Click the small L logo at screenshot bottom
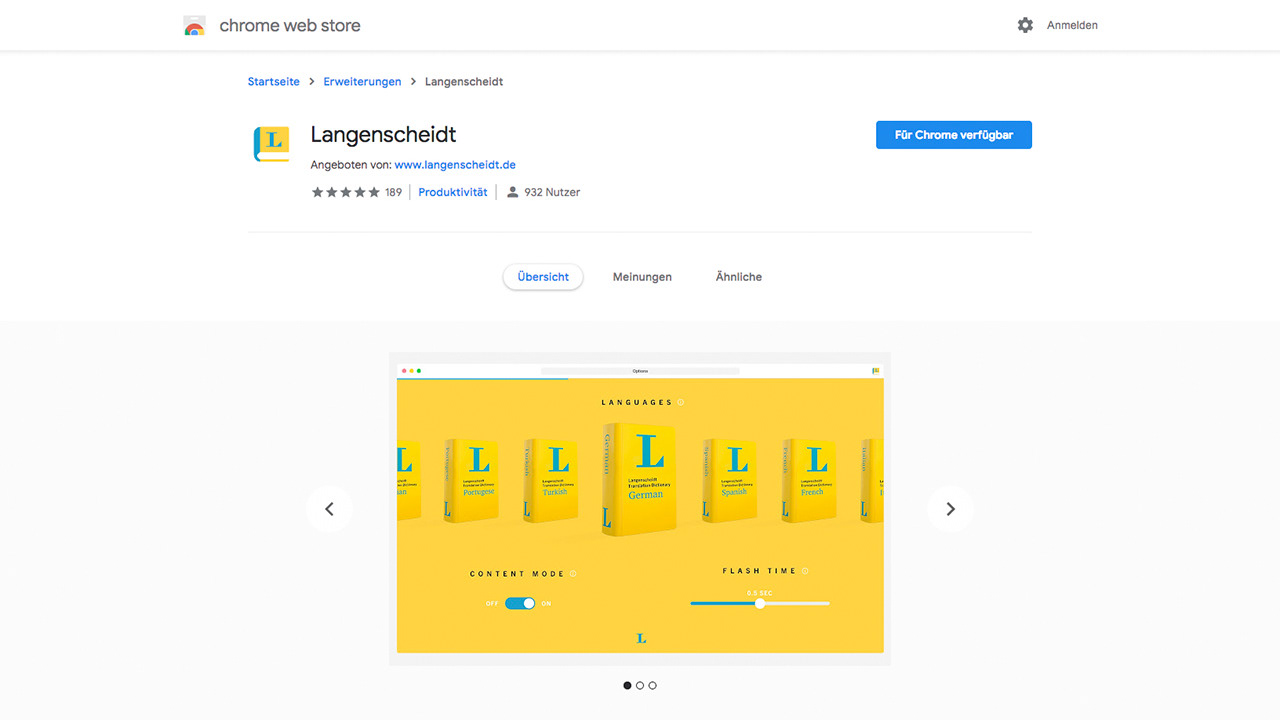1280x720 pixels. click(641, 638)
